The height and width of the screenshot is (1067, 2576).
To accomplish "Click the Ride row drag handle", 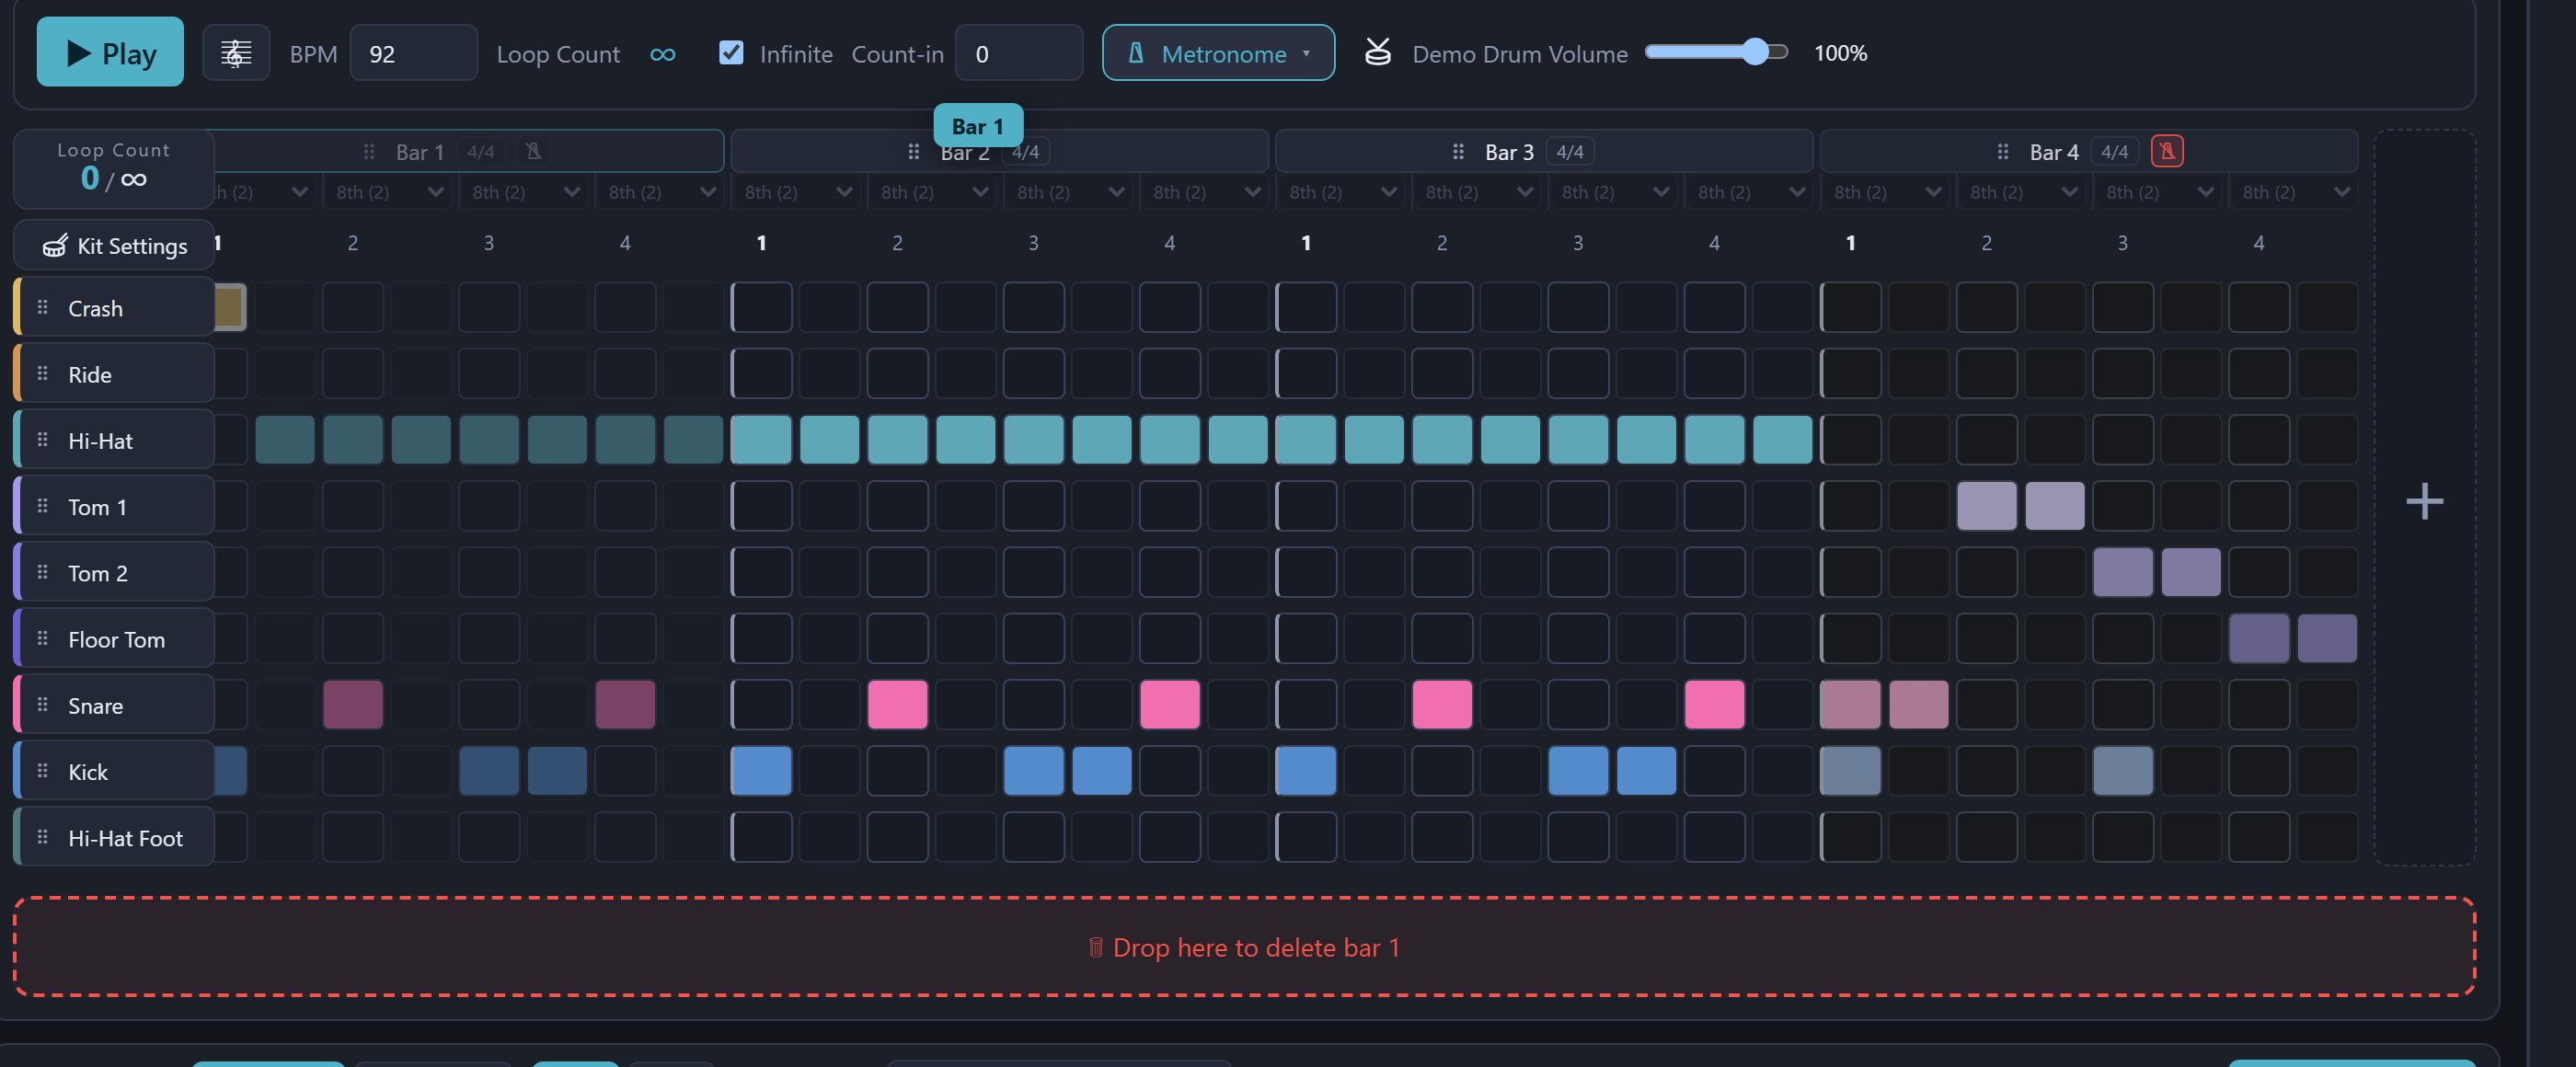I will click(42, 373).
